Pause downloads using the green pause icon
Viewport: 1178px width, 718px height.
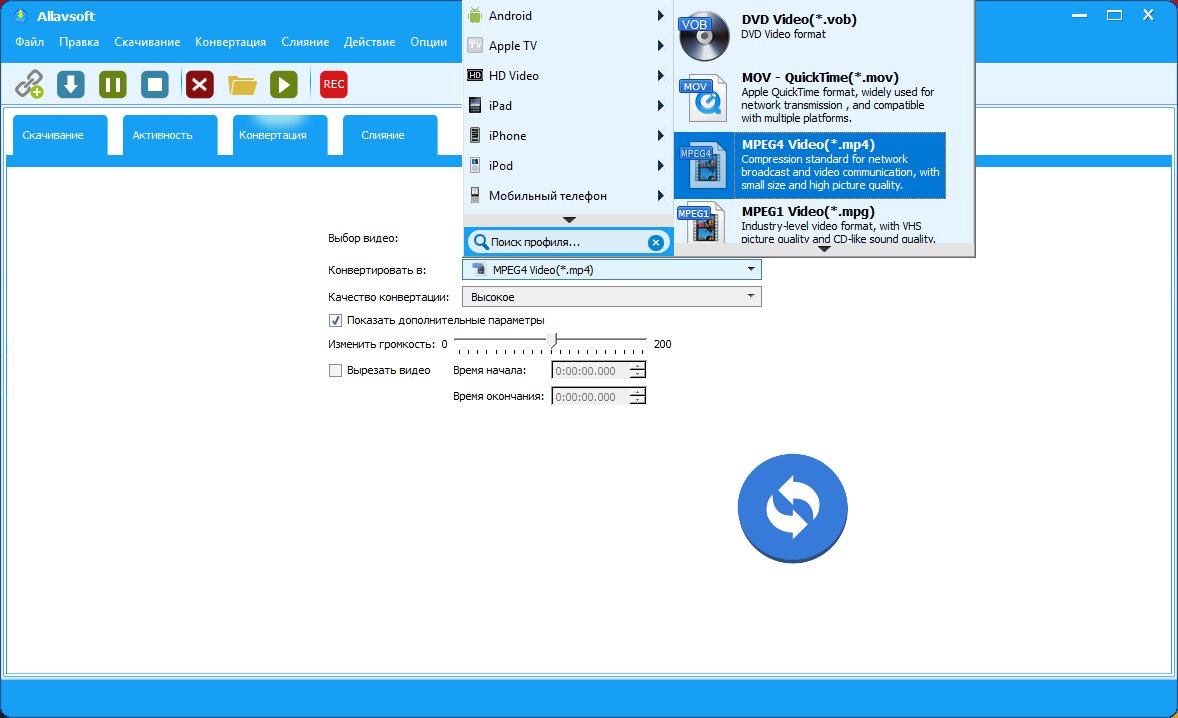pyautogui.click(x=113, y=85)
